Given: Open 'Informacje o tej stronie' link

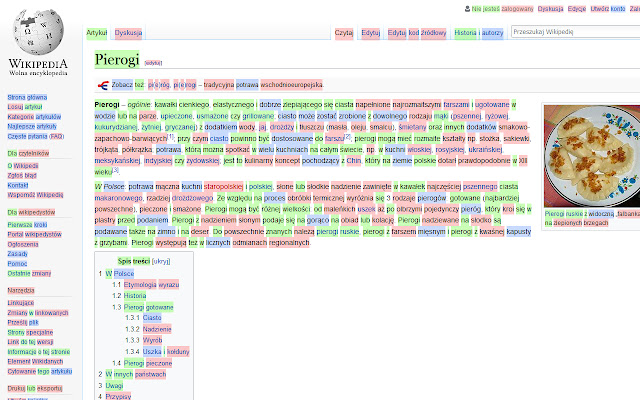Looking at the screenshot, I should click(39, 352).
